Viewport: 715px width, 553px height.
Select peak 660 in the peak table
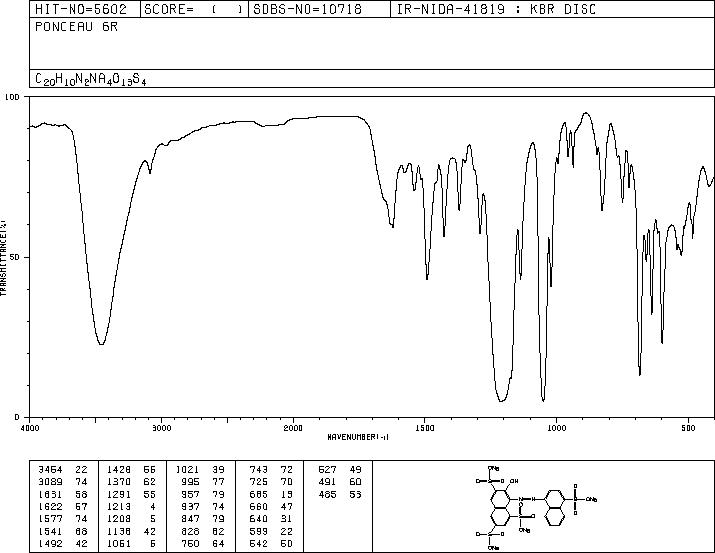[258, 506]
